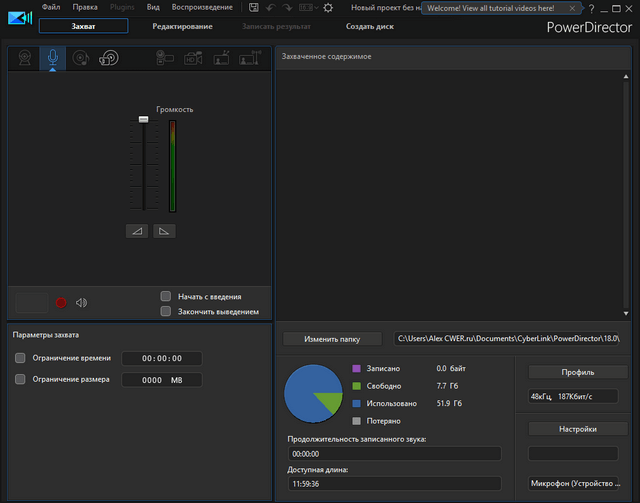Click the Профиль button

pos(578,372)
